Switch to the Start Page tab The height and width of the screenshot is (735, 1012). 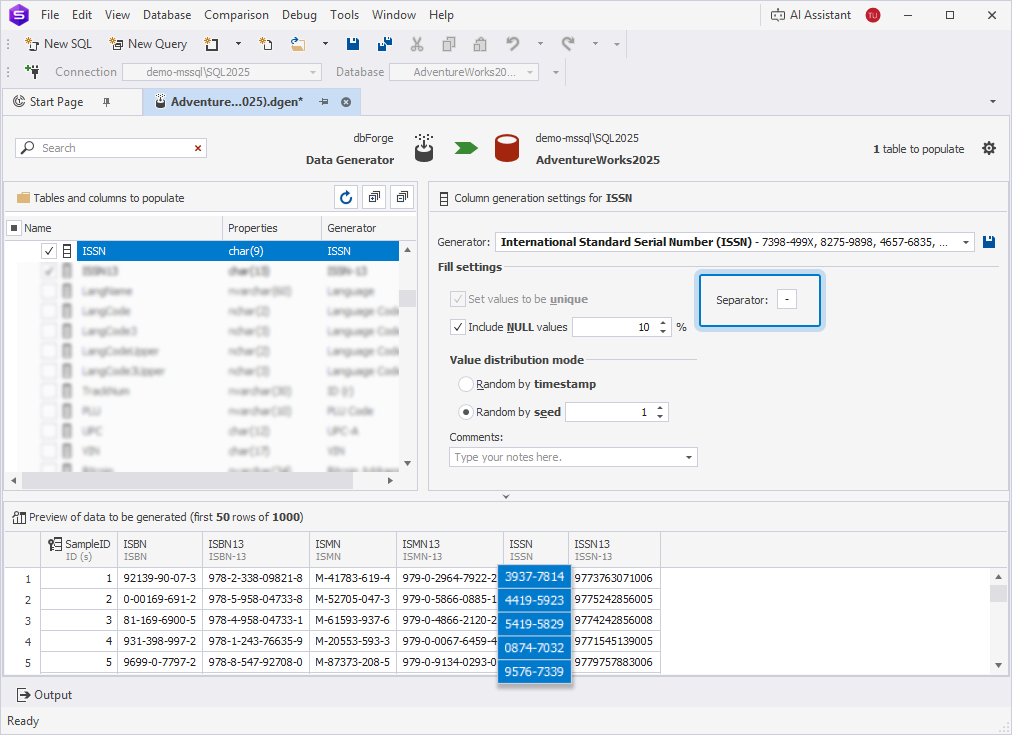pos(57,102)
